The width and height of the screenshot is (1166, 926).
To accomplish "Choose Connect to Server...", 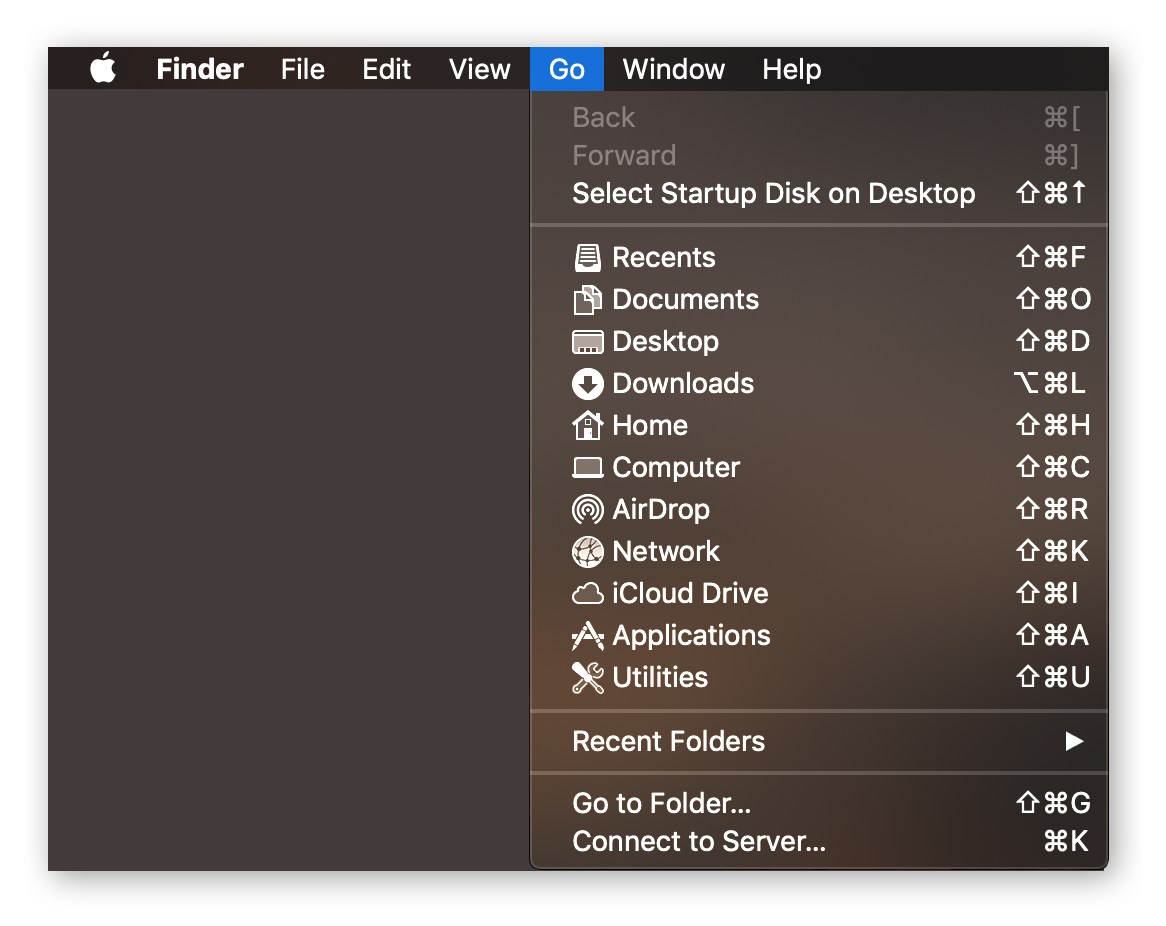I will click(x=698, y=841).
